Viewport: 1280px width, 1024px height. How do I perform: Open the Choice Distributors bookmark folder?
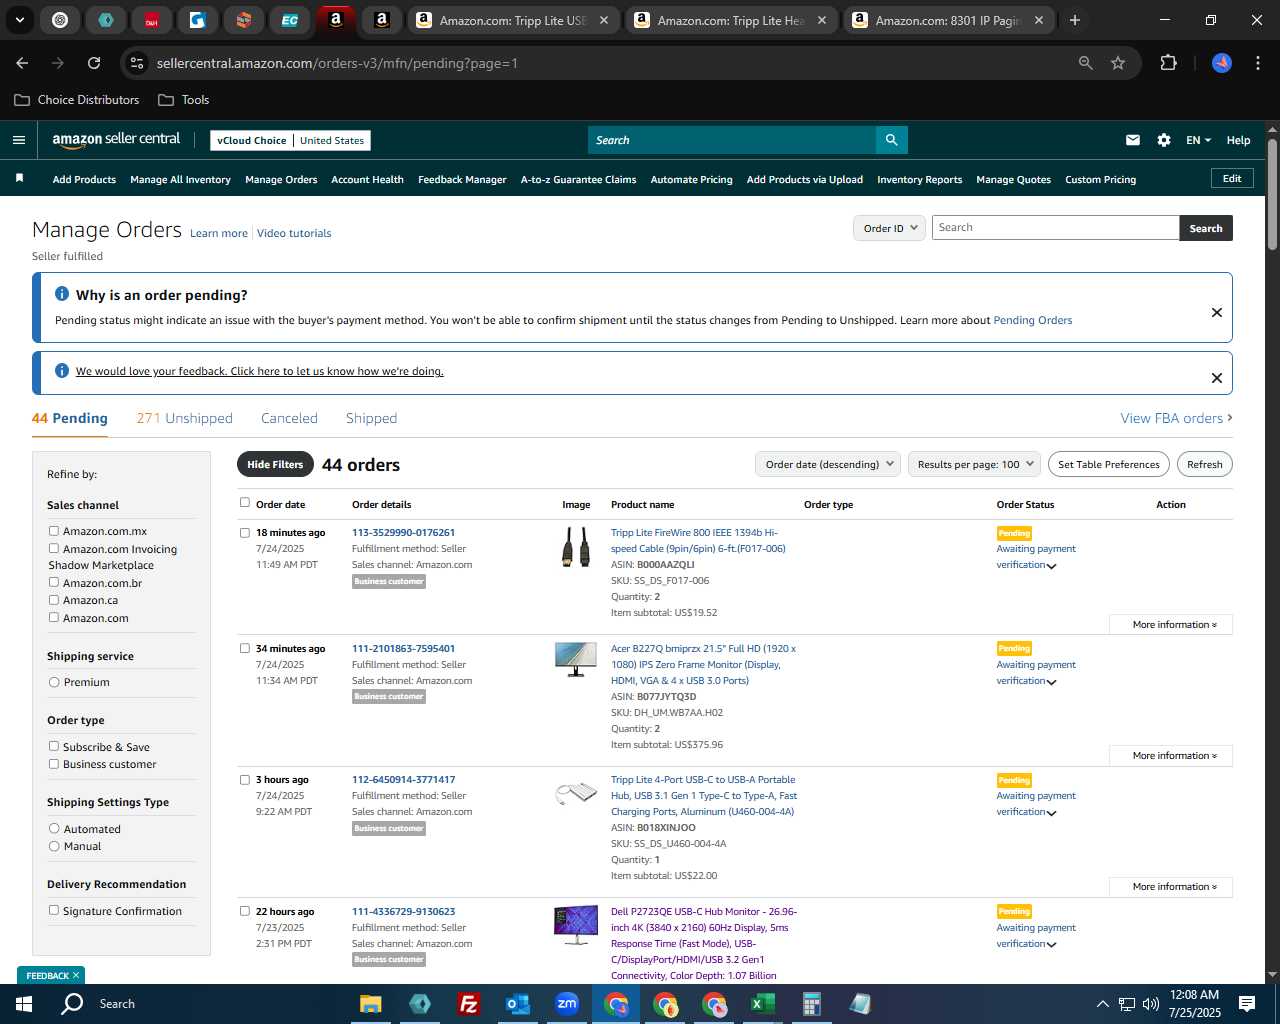pos(77,100)
